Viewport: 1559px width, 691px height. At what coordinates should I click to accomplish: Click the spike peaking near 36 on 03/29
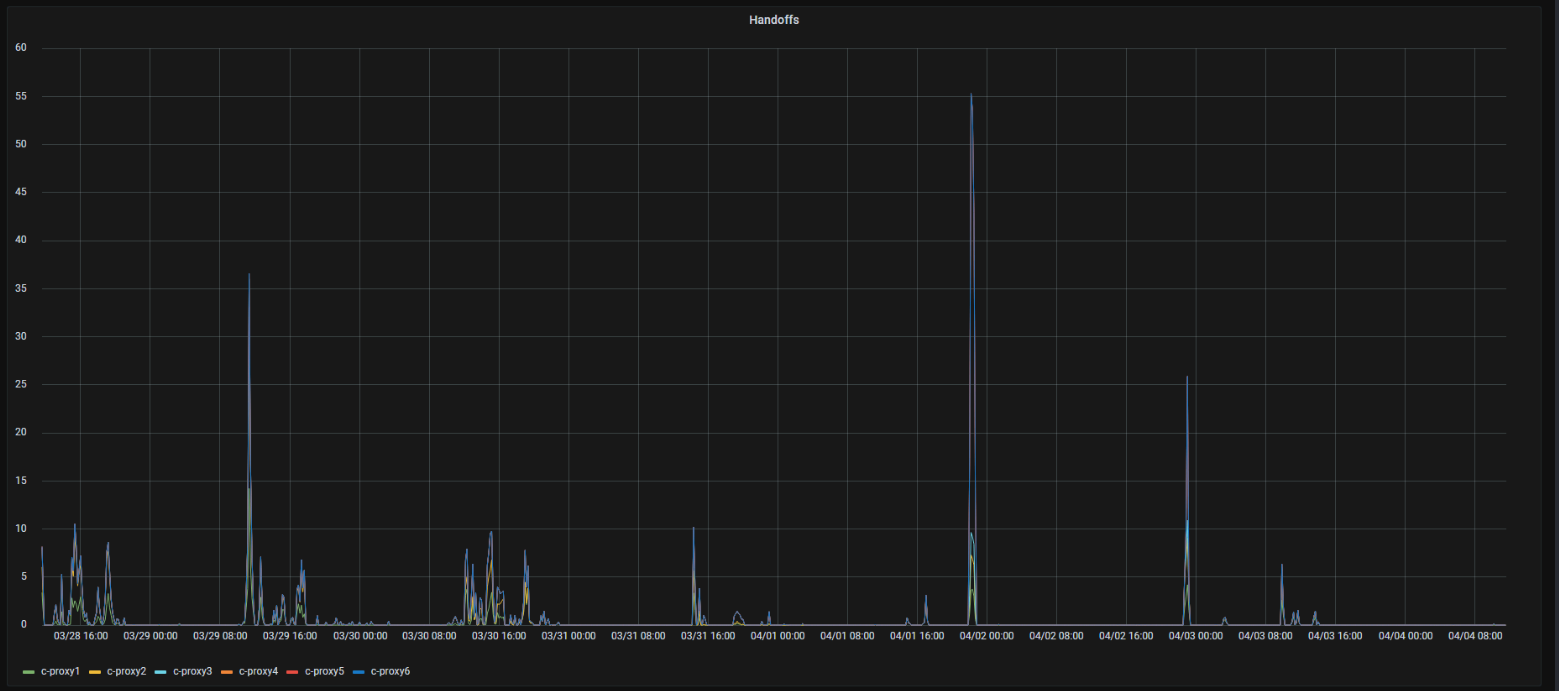pyautogui.click(x=249, y=275)
